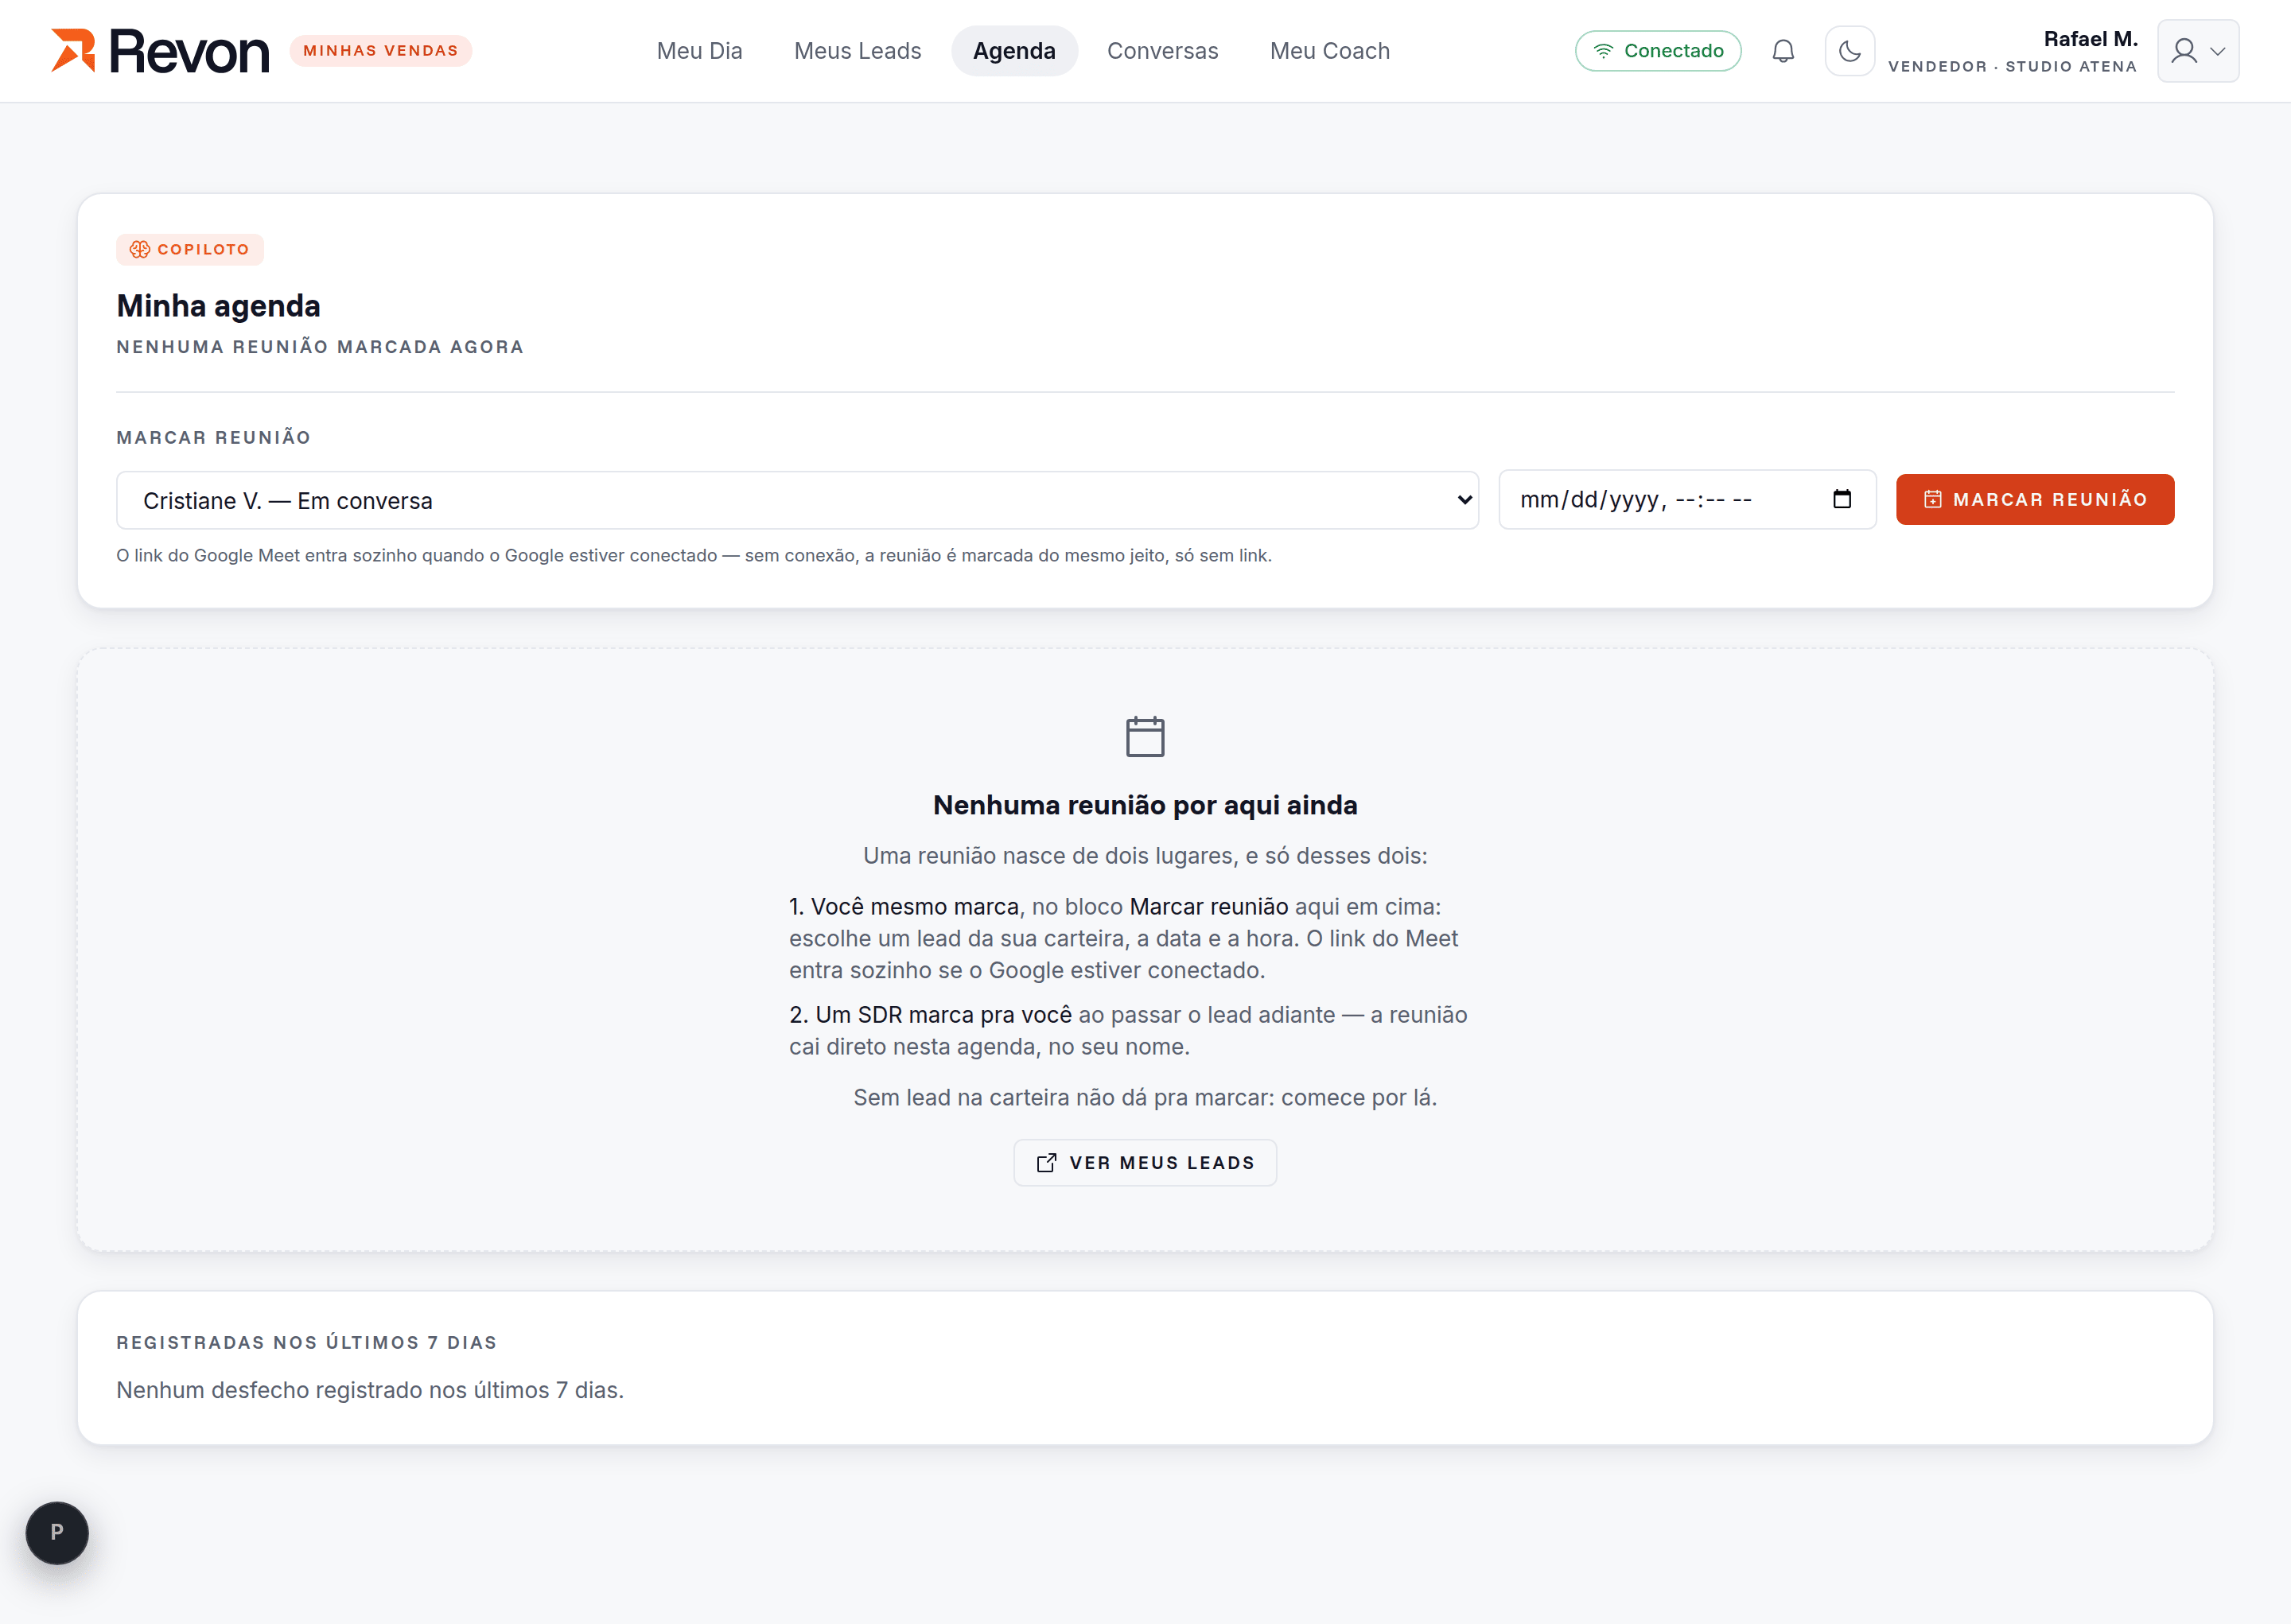Click the empty-state calendar icon

pos(1144,737)
